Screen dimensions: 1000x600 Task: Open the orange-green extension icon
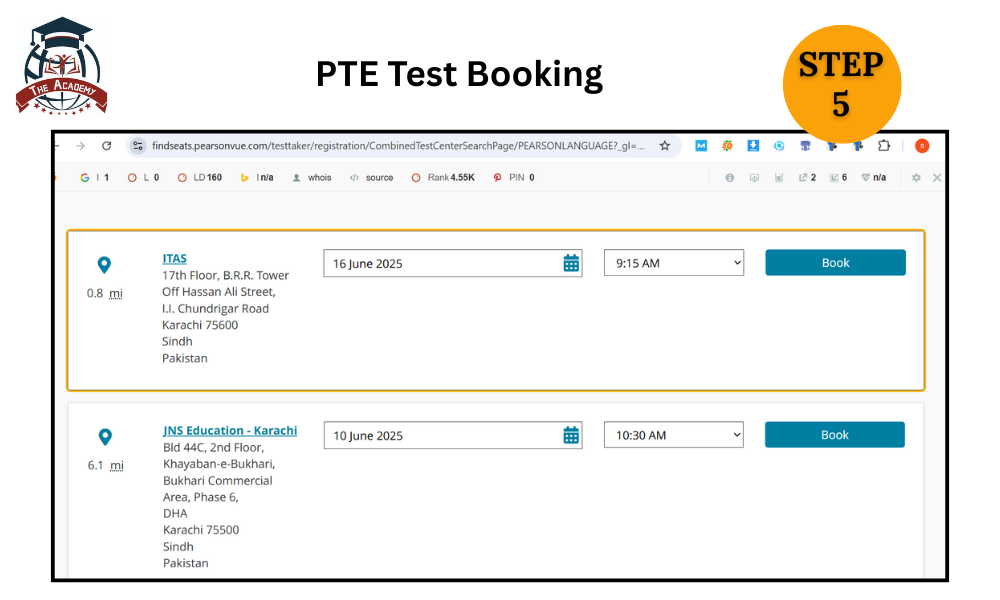click(x=727, y=146)
